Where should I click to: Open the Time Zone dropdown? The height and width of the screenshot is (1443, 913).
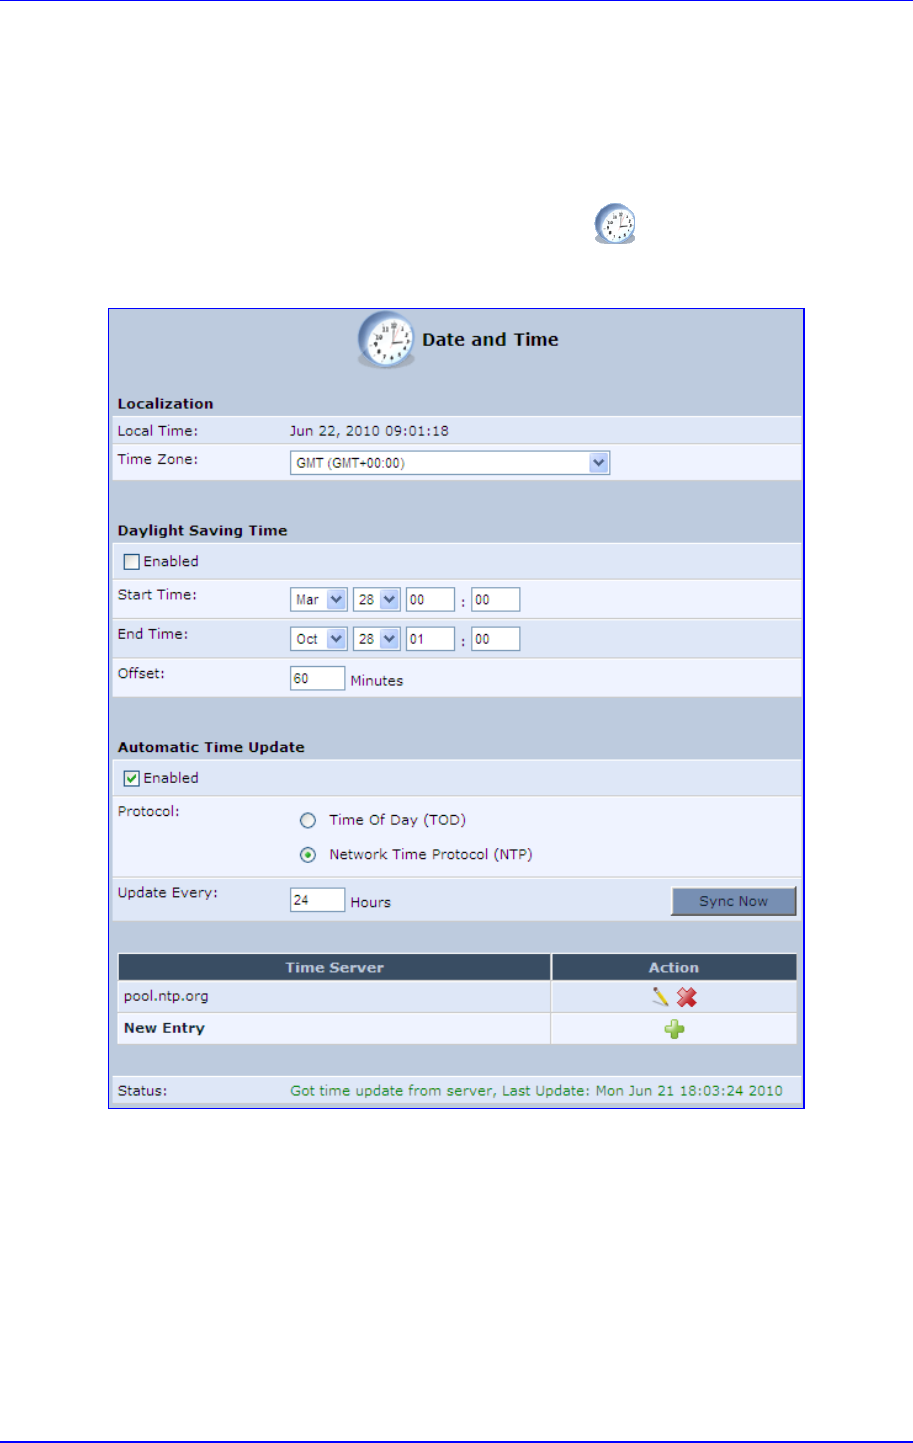click(450, 463)
